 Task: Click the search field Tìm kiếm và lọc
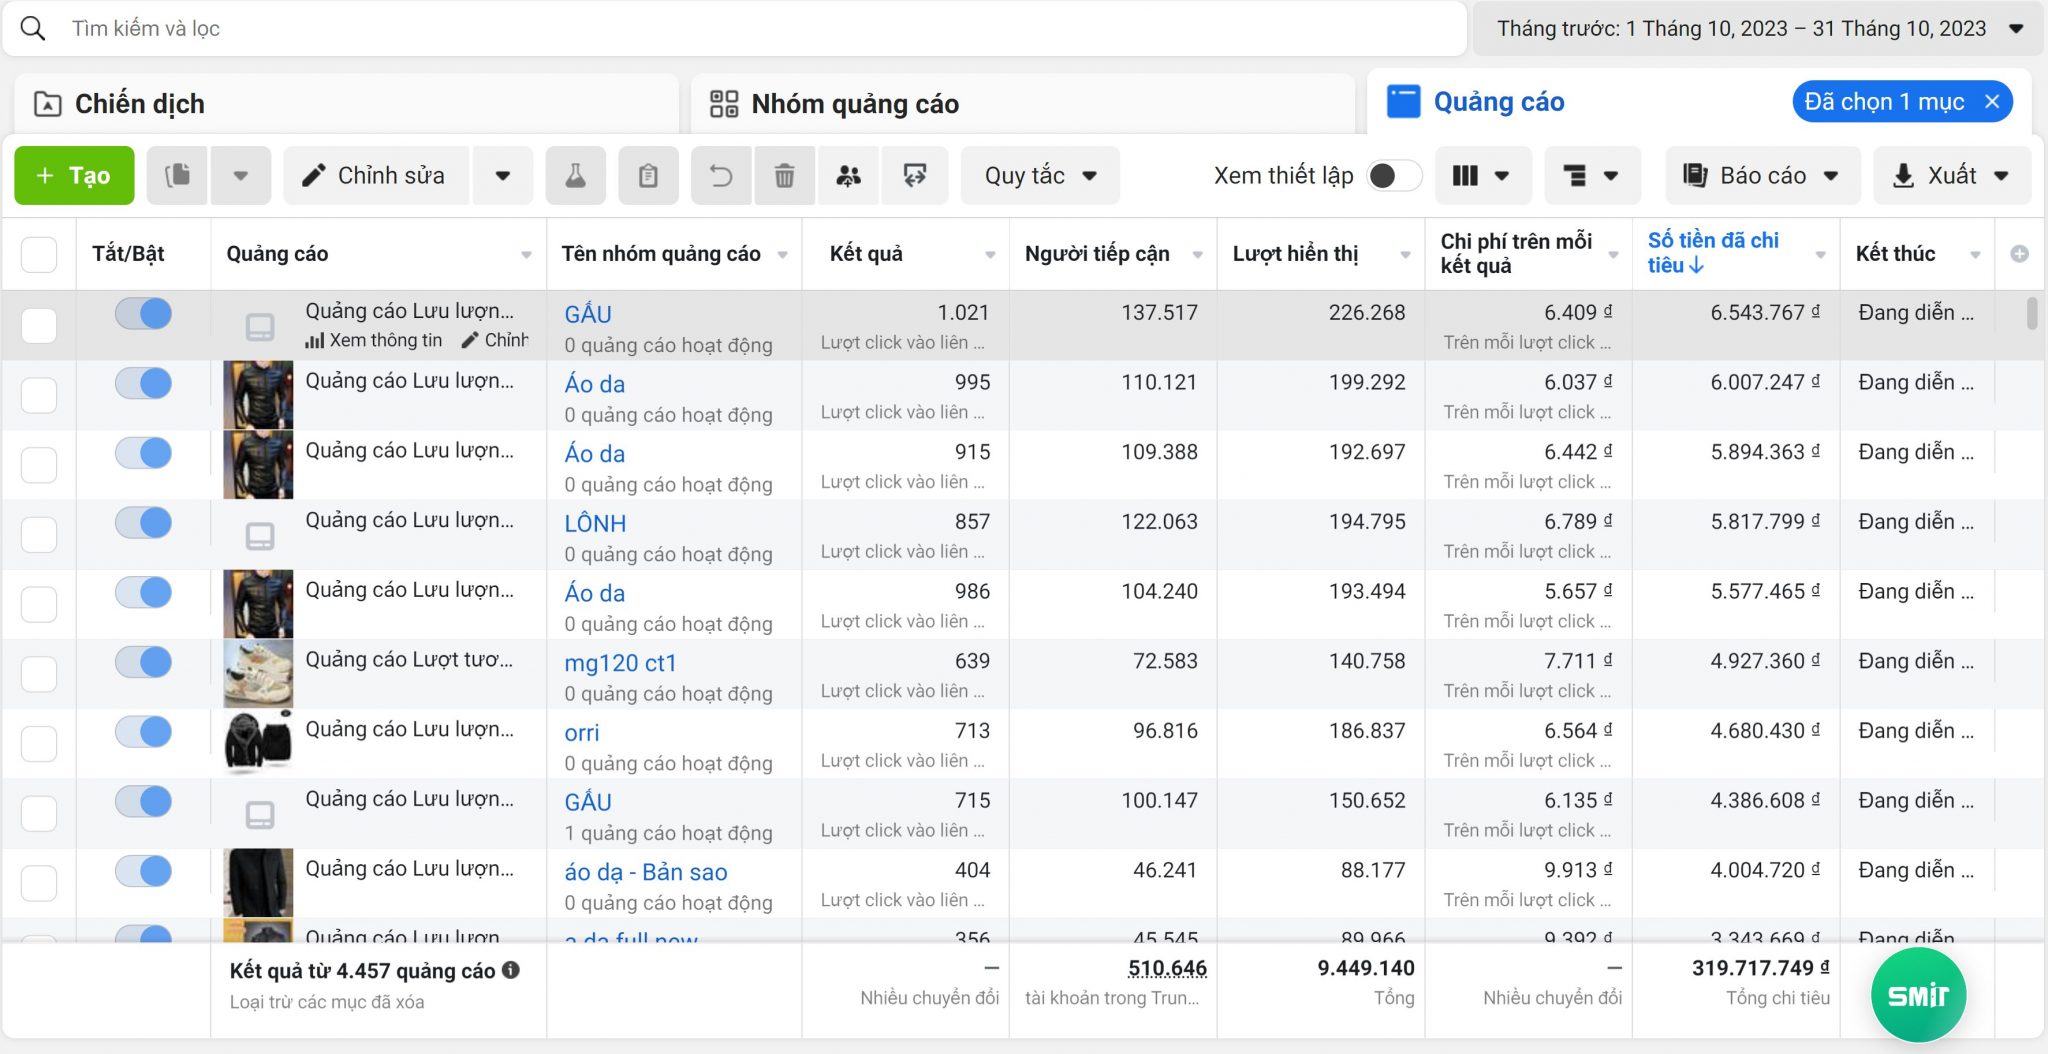point(400,29)
